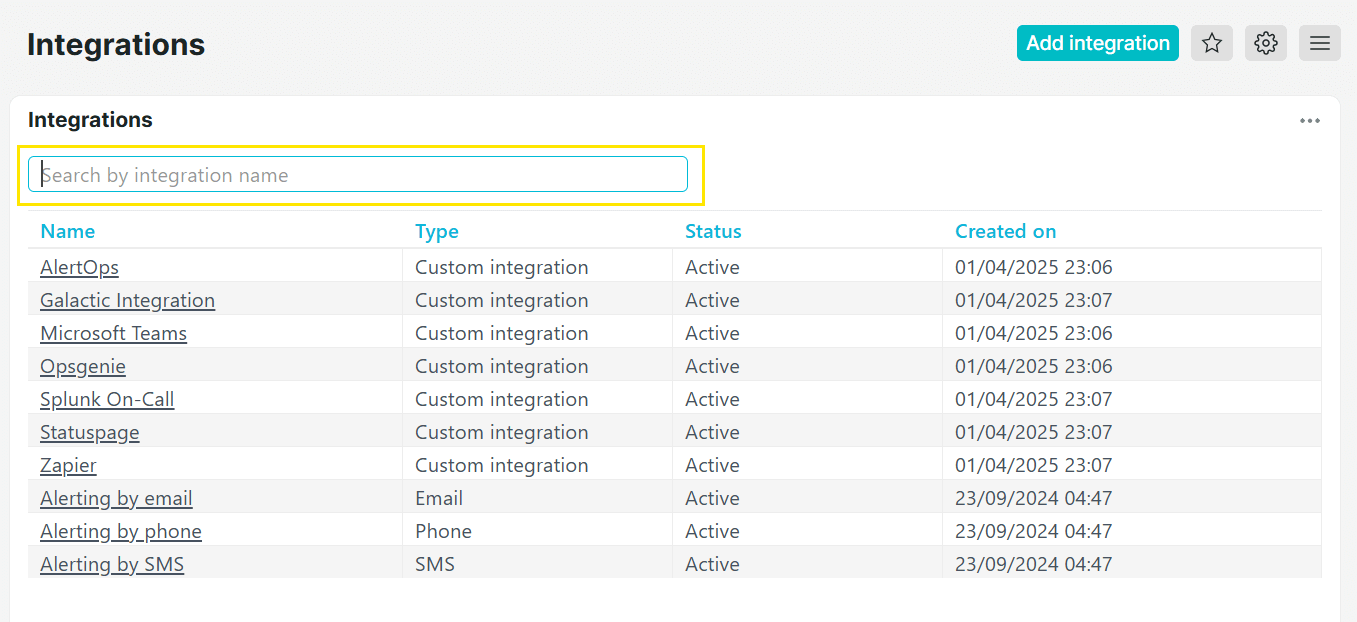Sort table by Status column header
Image resolution: width=1357 pixels, height=622 pixels.
(x=712, y=231)
